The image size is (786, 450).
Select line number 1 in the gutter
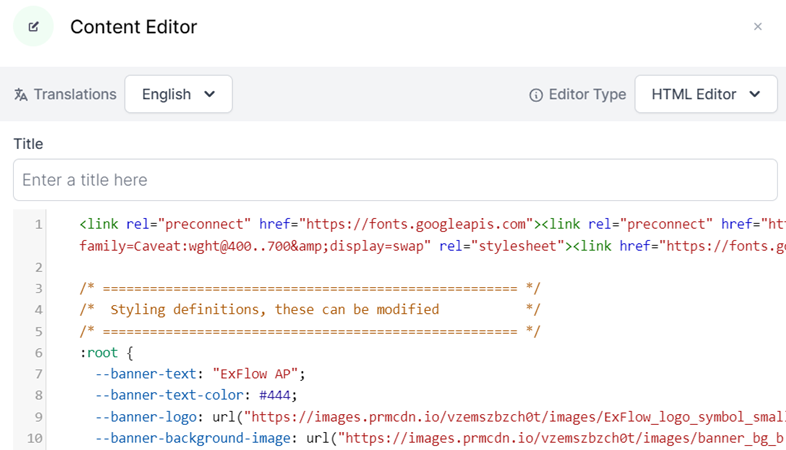(x=38, y=224)
